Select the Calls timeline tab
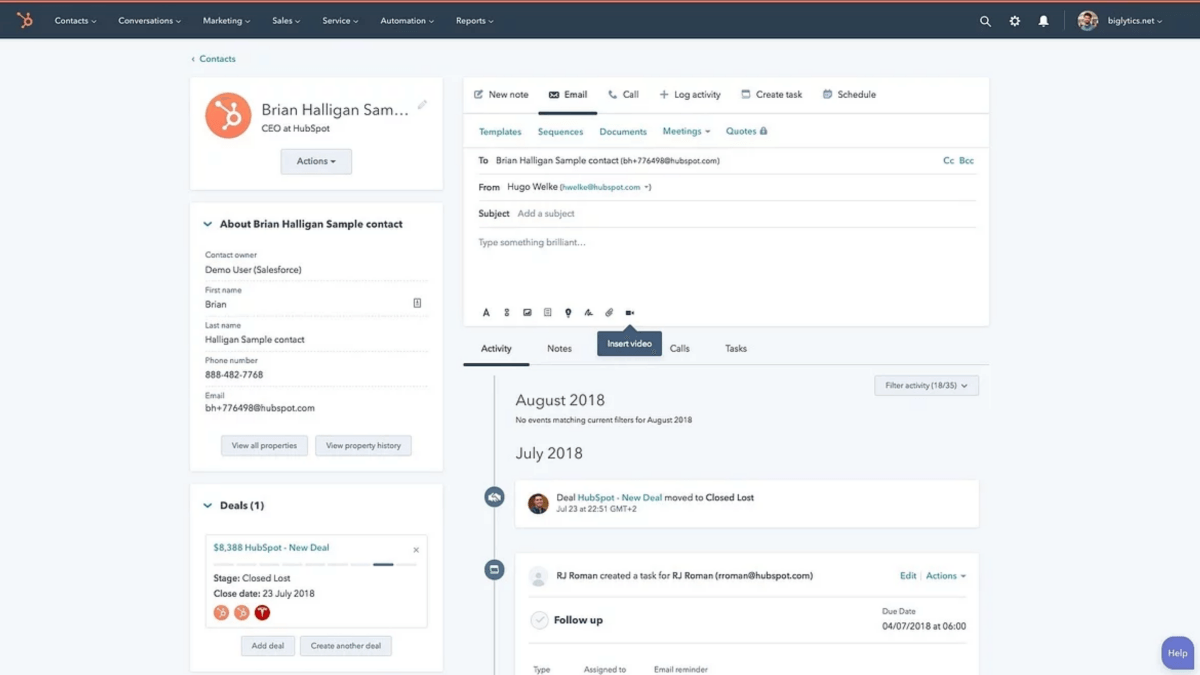Screen dimensions: 1200x675 click(x=680, y=349)
